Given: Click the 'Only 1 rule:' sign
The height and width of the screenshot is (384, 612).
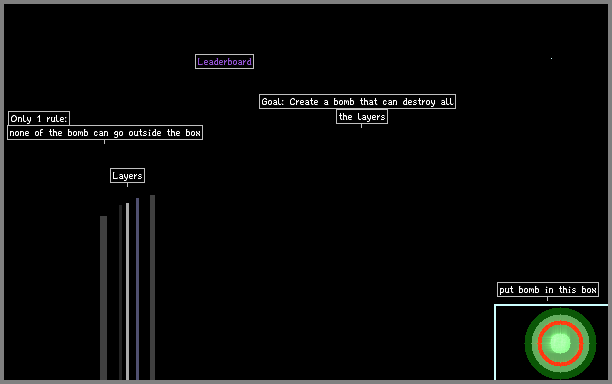Looking at the screenshot, I should pos(39,119).
